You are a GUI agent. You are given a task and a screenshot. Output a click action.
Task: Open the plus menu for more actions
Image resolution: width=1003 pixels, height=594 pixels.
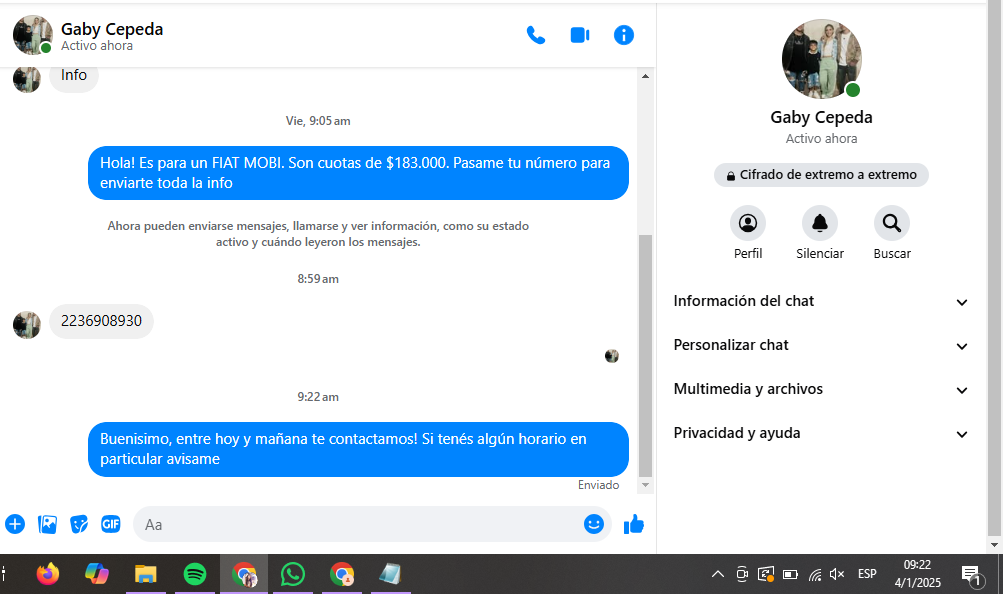tap(15, 524)
